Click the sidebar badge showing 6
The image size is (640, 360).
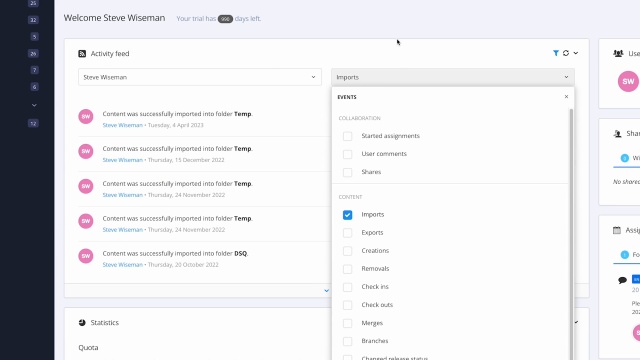coord(34,87)
